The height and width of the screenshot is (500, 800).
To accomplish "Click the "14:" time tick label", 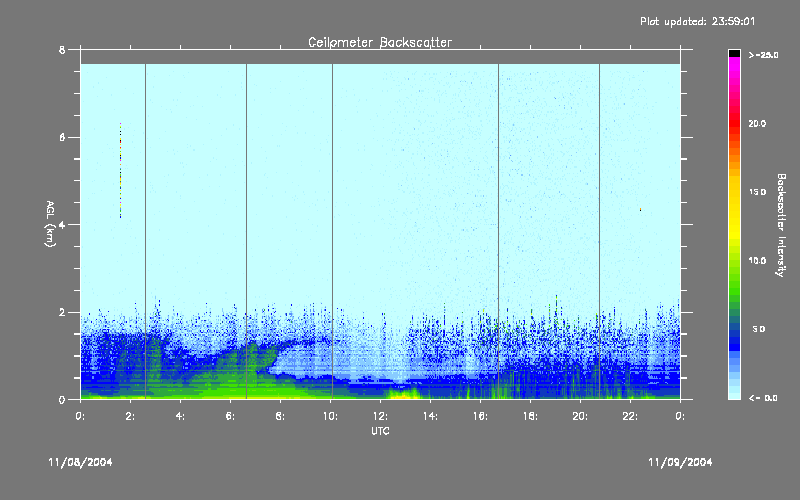I will click(430, 416).
